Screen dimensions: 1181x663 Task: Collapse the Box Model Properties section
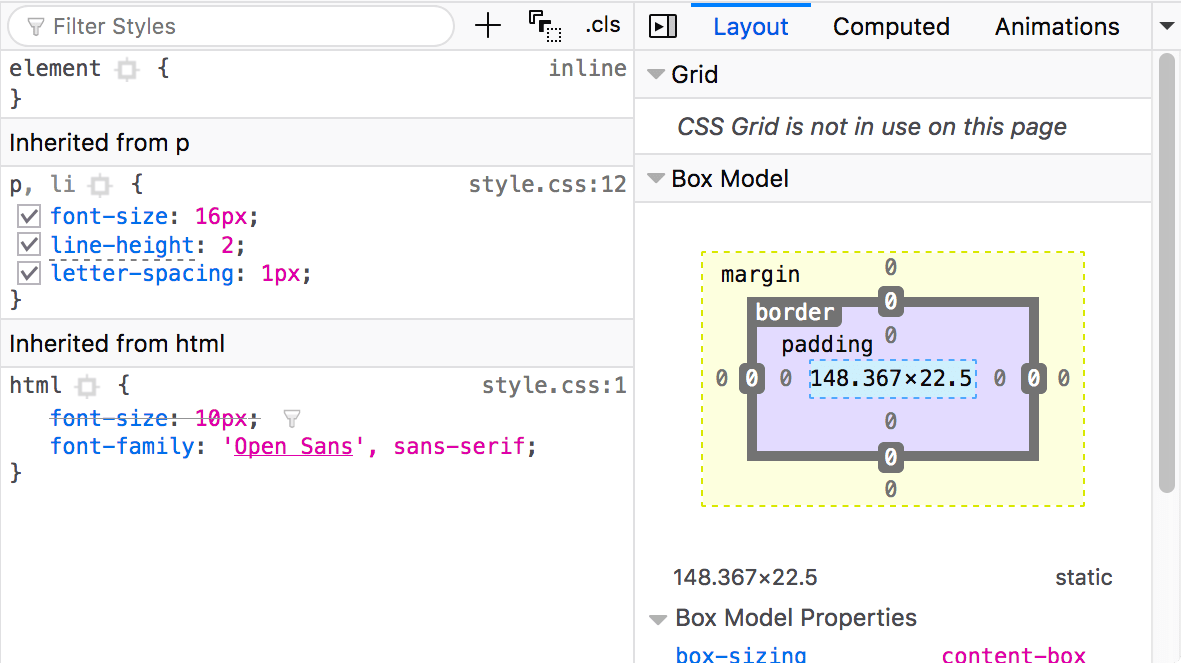[x=657, y=618]
